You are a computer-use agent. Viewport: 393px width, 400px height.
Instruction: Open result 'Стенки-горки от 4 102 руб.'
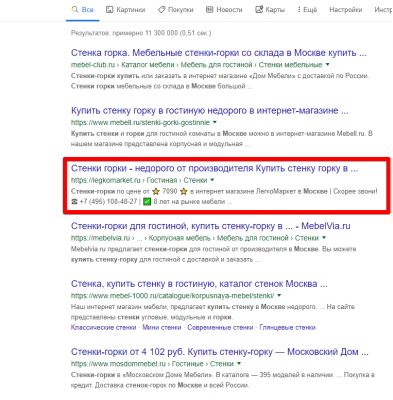coord(220,352)
